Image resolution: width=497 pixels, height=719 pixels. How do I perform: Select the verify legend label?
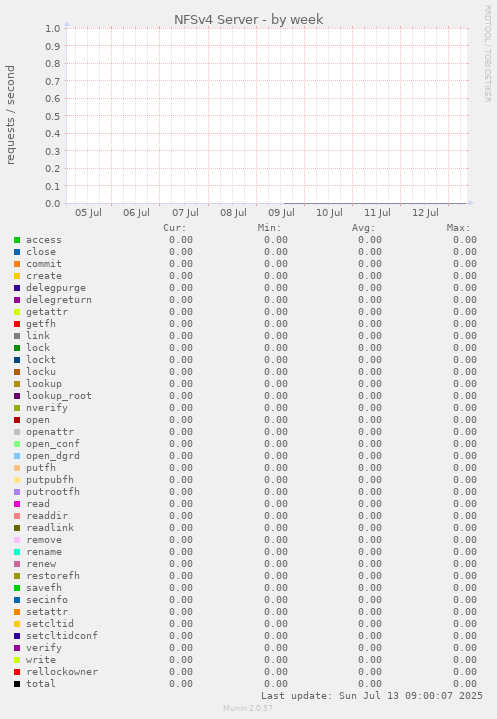click(x=44, y=648)
